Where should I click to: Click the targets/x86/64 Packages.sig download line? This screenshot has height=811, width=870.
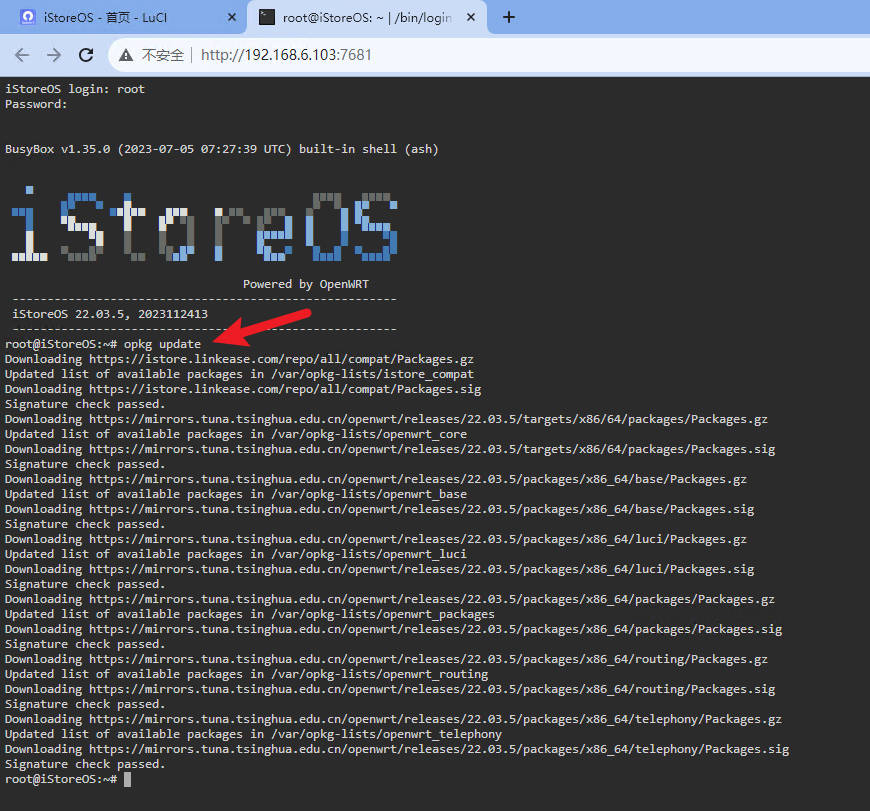pos(390,449)
